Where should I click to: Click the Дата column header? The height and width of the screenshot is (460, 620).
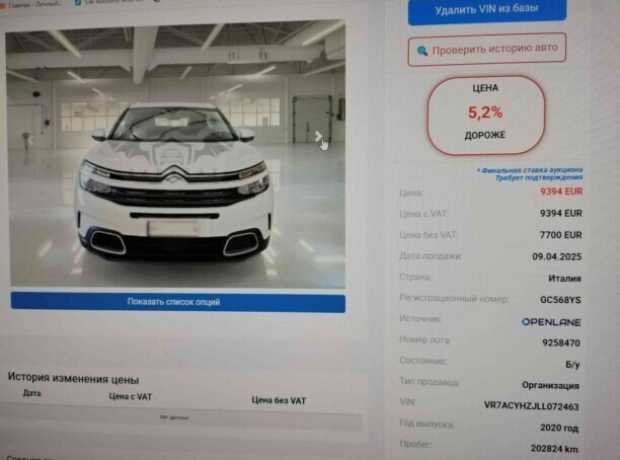point(32,393)
